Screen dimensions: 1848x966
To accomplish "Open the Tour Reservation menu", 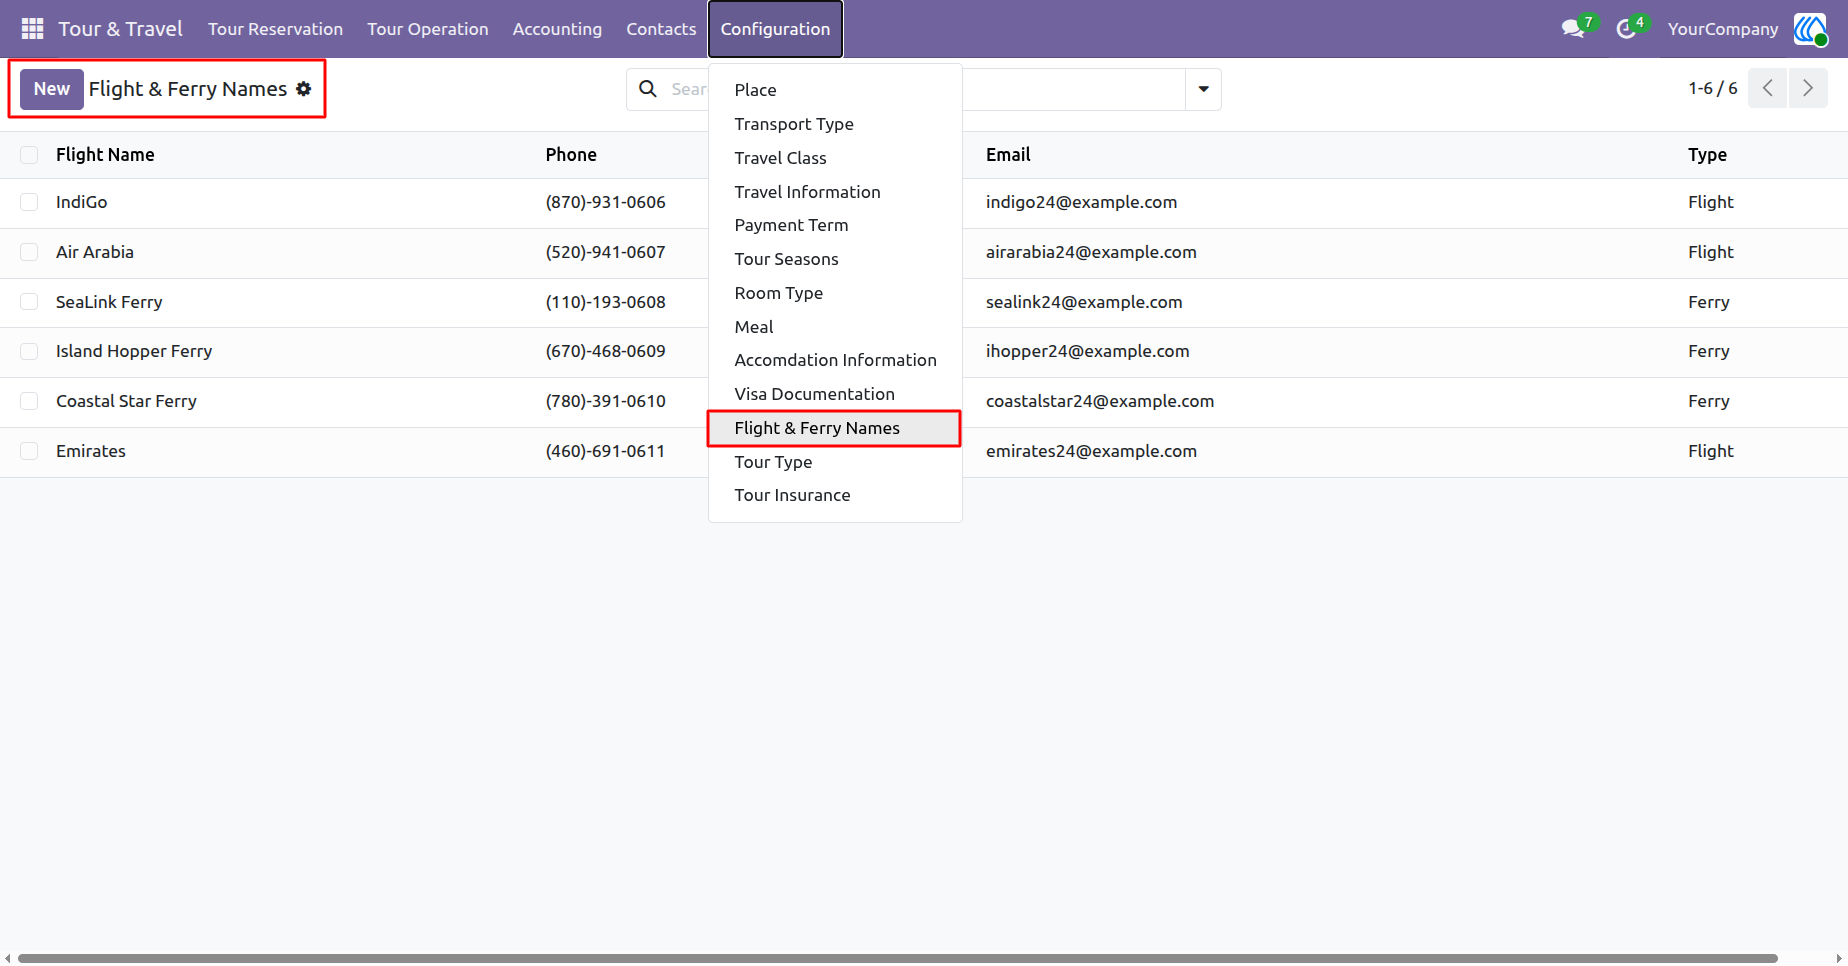I will point(275,29).
